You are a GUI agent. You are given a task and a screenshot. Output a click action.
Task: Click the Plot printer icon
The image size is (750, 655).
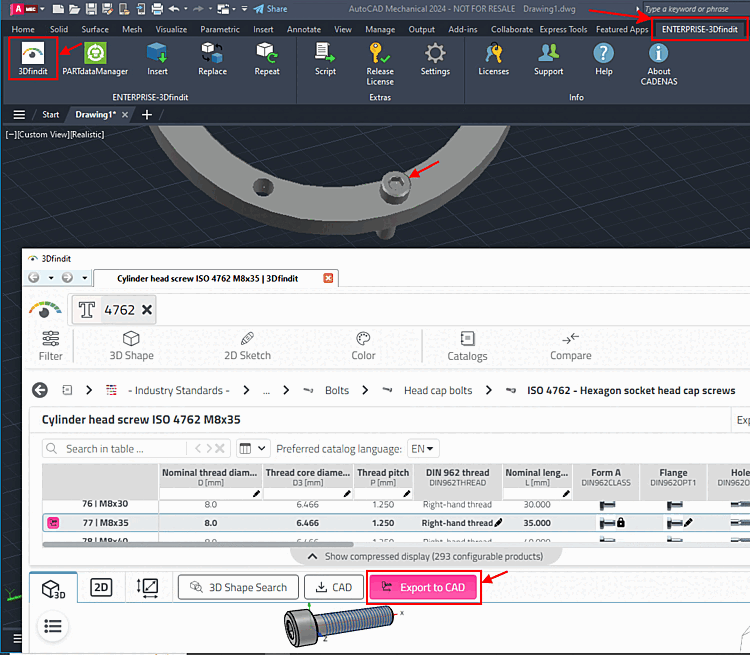pyautogui.click(x=157, y=9)
